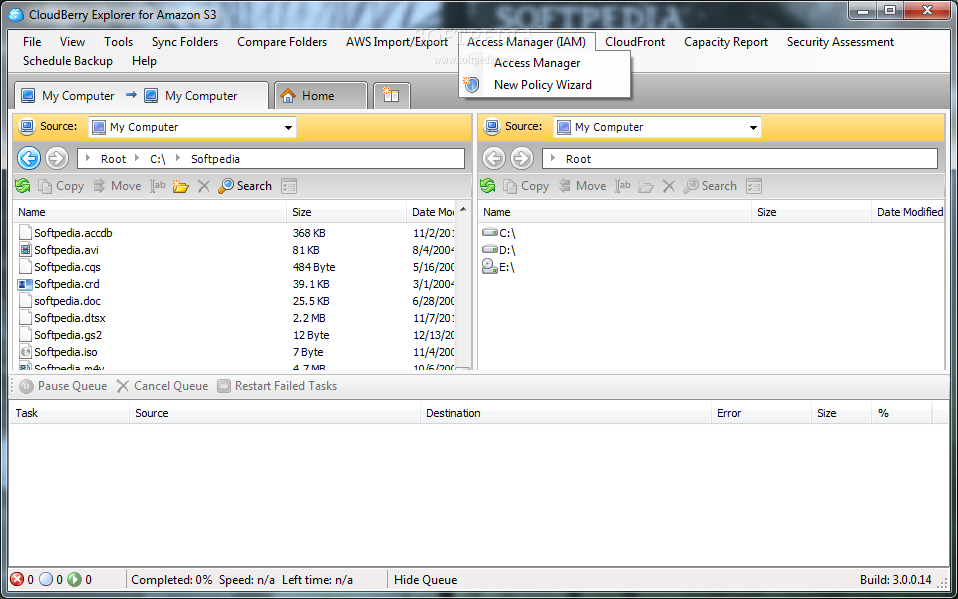The height and width of the screenshot is (599, 958).
Task: Click the Softpedia.crd card file icon
Action: click(25, 284)
